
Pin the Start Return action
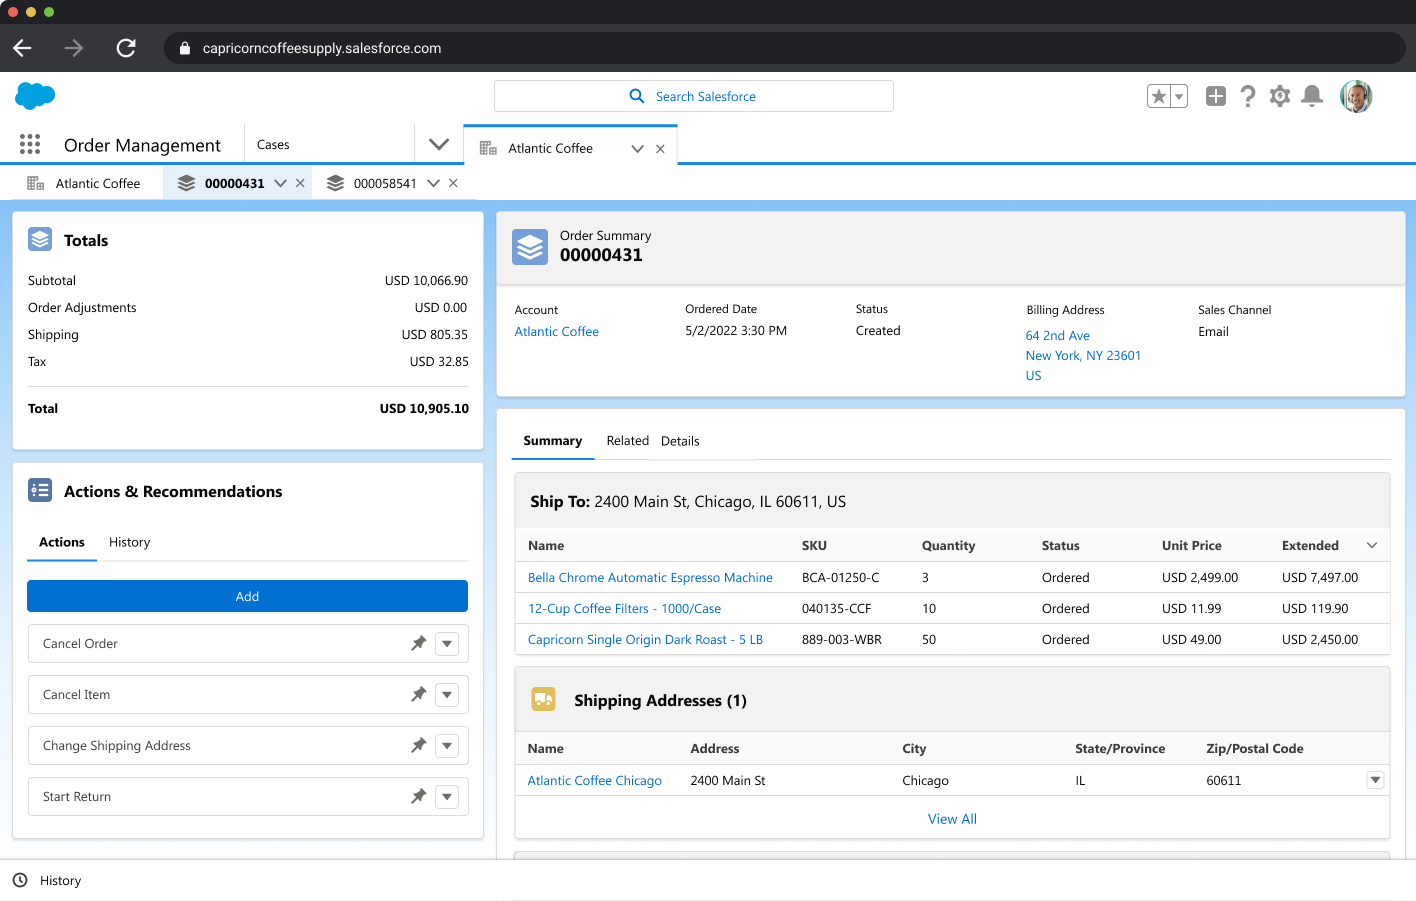(419, 796)
